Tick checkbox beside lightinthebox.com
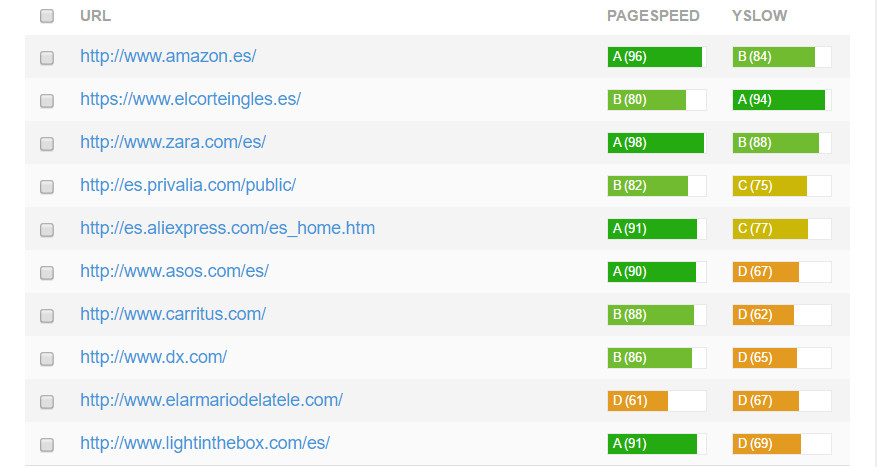Viewport: 877px width, 467px height. click(x=47, y=445)
